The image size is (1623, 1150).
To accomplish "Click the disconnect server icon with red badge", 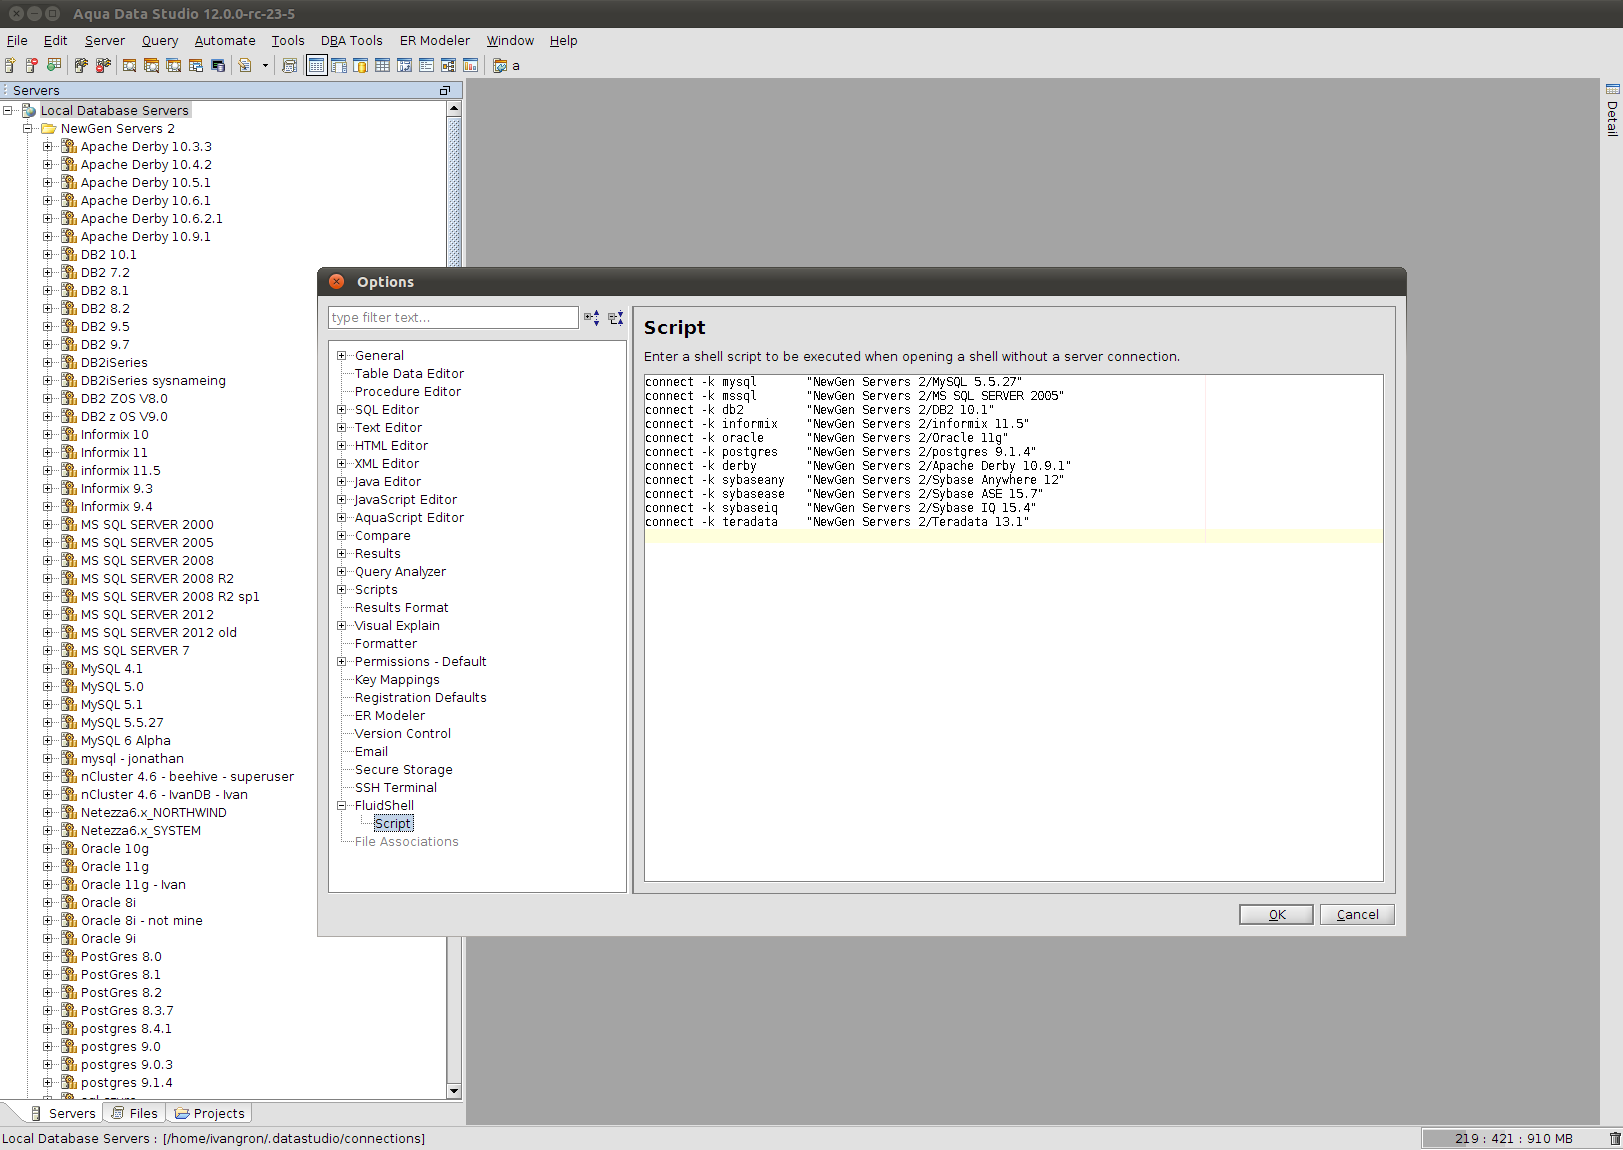I will (x=103, y=66).
